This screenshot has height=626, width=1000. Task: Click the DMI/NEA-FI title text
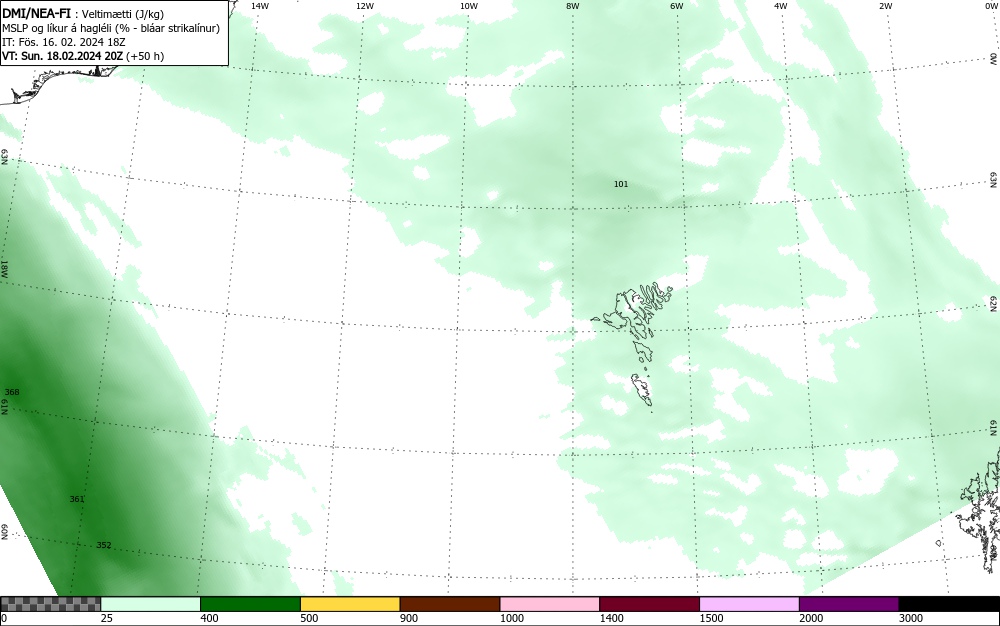pos(36,14)
